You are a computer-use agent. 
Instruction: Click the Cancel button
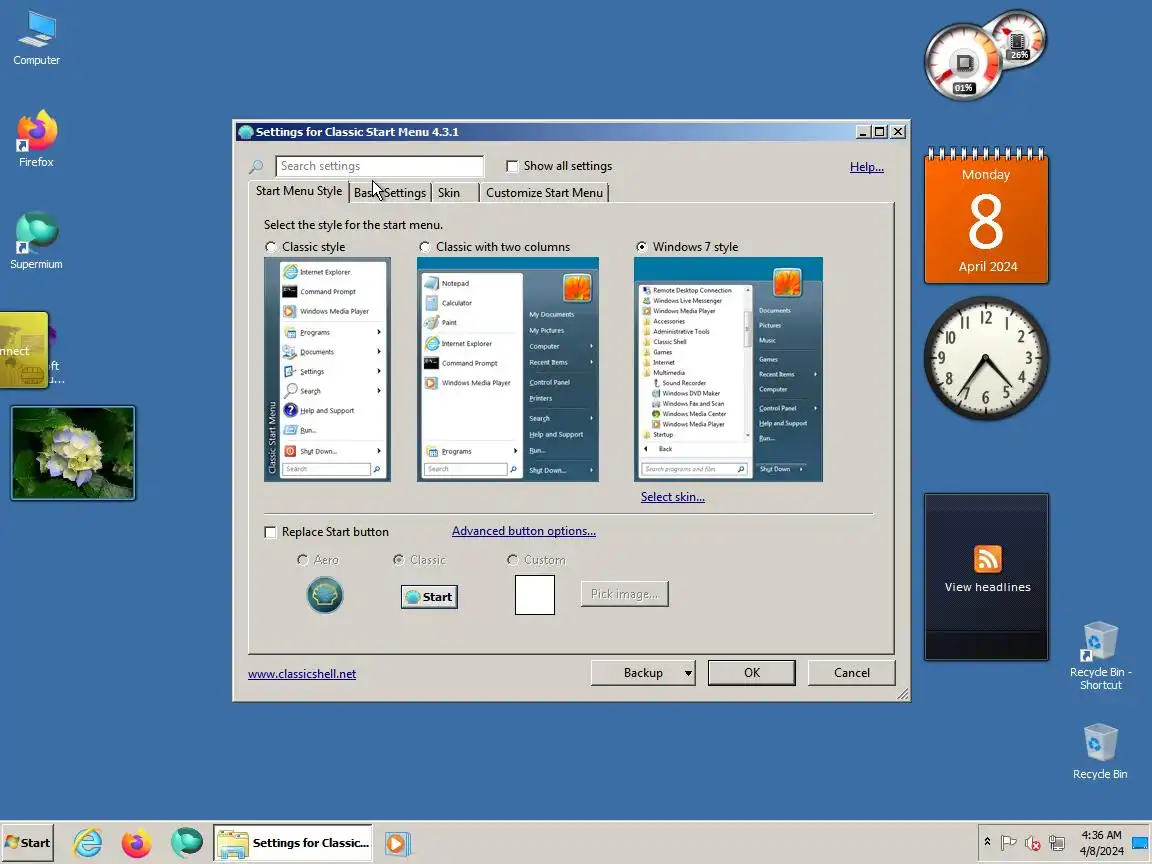(x=852, y=673)
